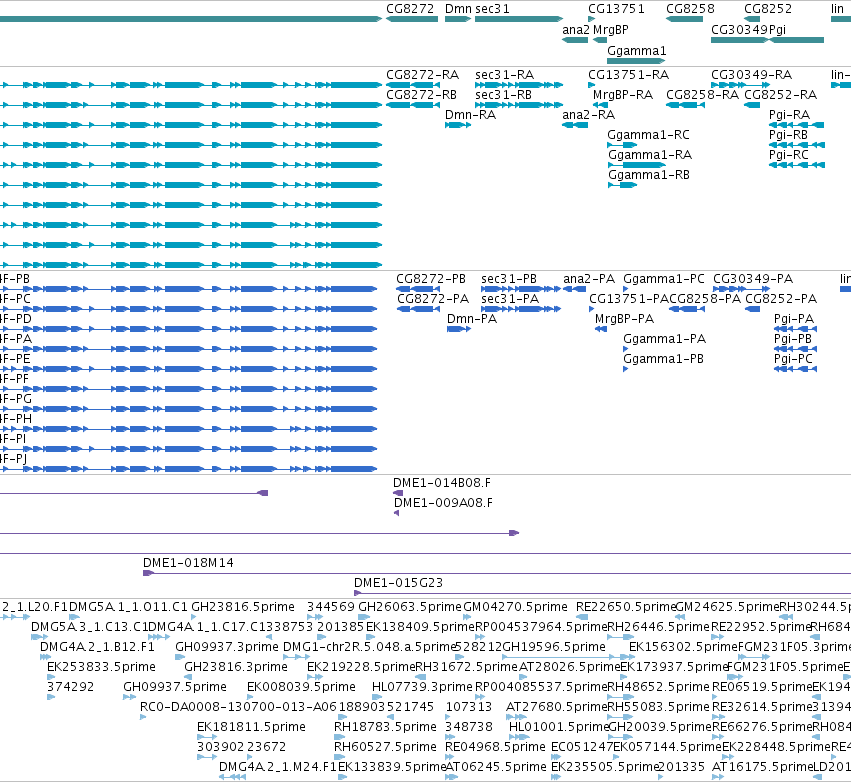
Task: Click the Ggamma1 gene label in top track
Action: [x=636, y=50]
